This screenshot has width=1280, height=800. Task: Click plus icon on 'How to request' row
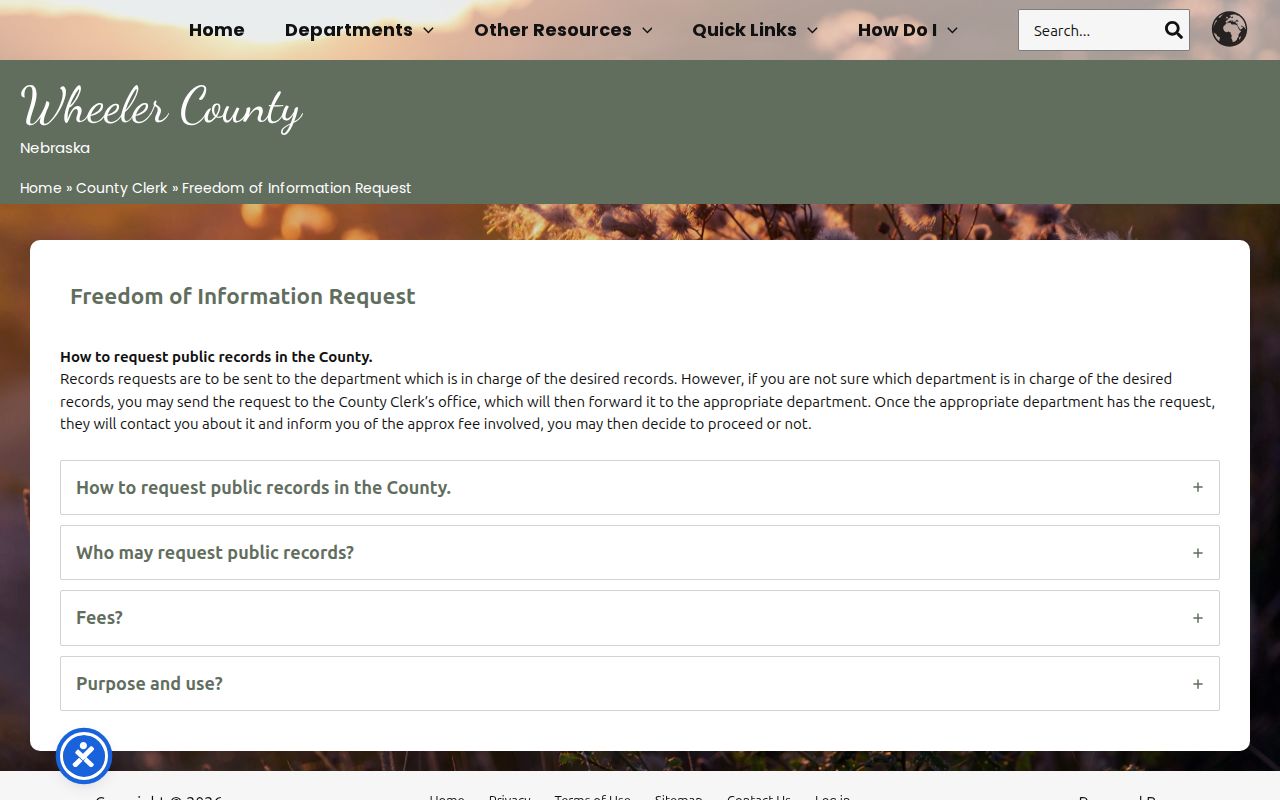click(1197, 487)
